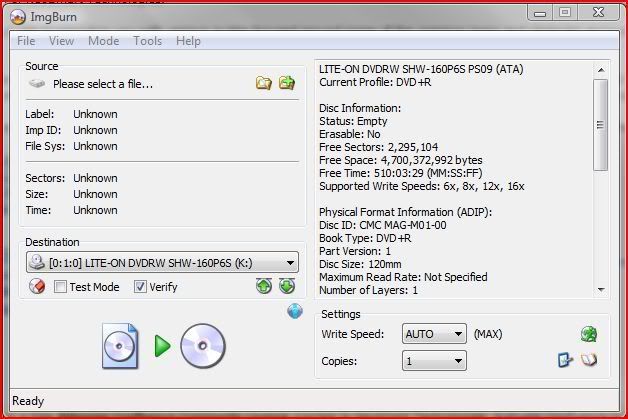The image size is (628, 419).
Task: Click the eraser disc icon near Test Mode
Action: [37, 286]
